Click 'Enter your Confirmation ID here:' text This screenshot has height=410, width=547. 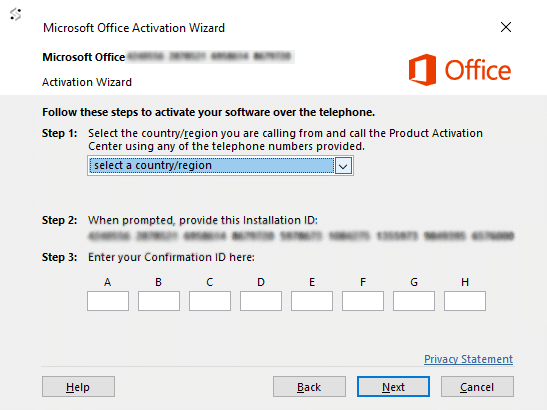point(171,257)
